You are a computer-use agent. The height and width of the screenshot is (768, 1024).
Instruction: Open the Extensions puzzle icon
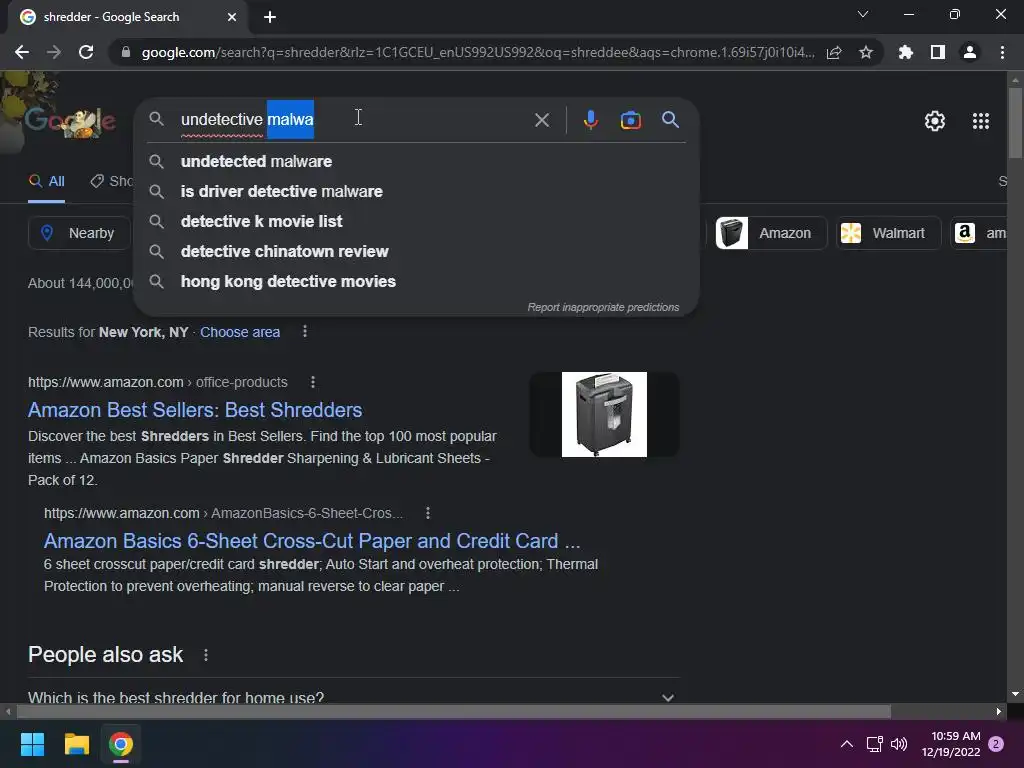(906, 52)
